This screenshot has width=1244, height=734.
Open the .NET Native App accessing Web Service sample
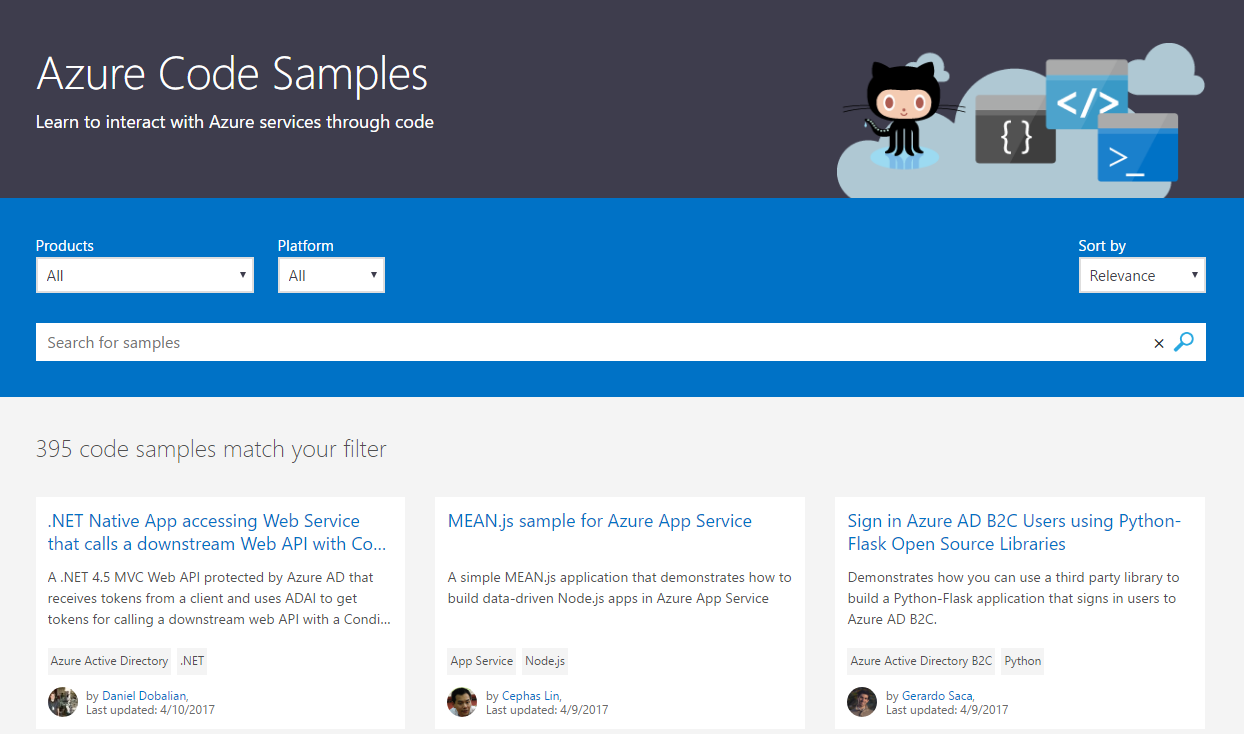(x=217, y=532)
